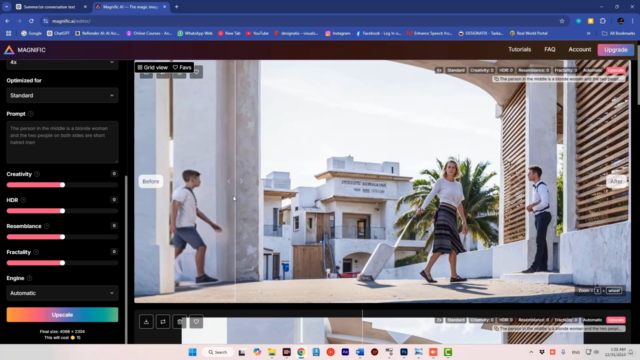The height and width of the screenshot is (360, 640).
Task: Download the second image result
Action: pos(146,322)
